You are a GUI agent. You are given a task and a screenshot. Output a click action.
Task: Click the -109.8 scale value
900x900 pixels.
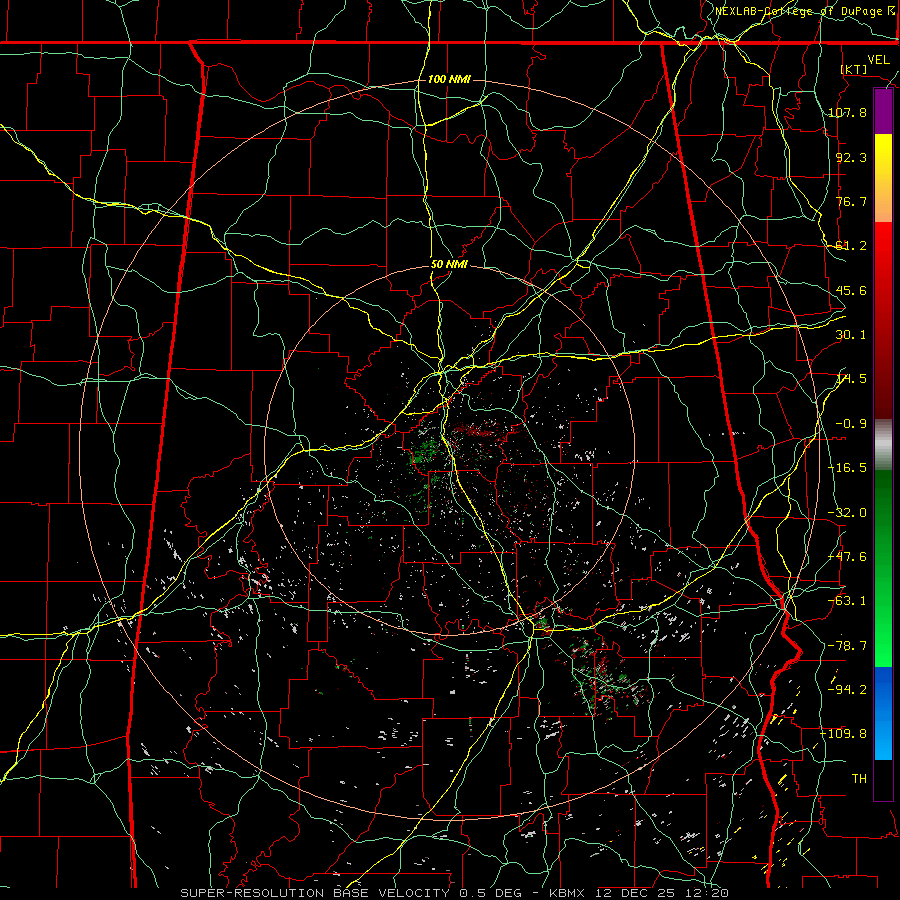[843, 734]
